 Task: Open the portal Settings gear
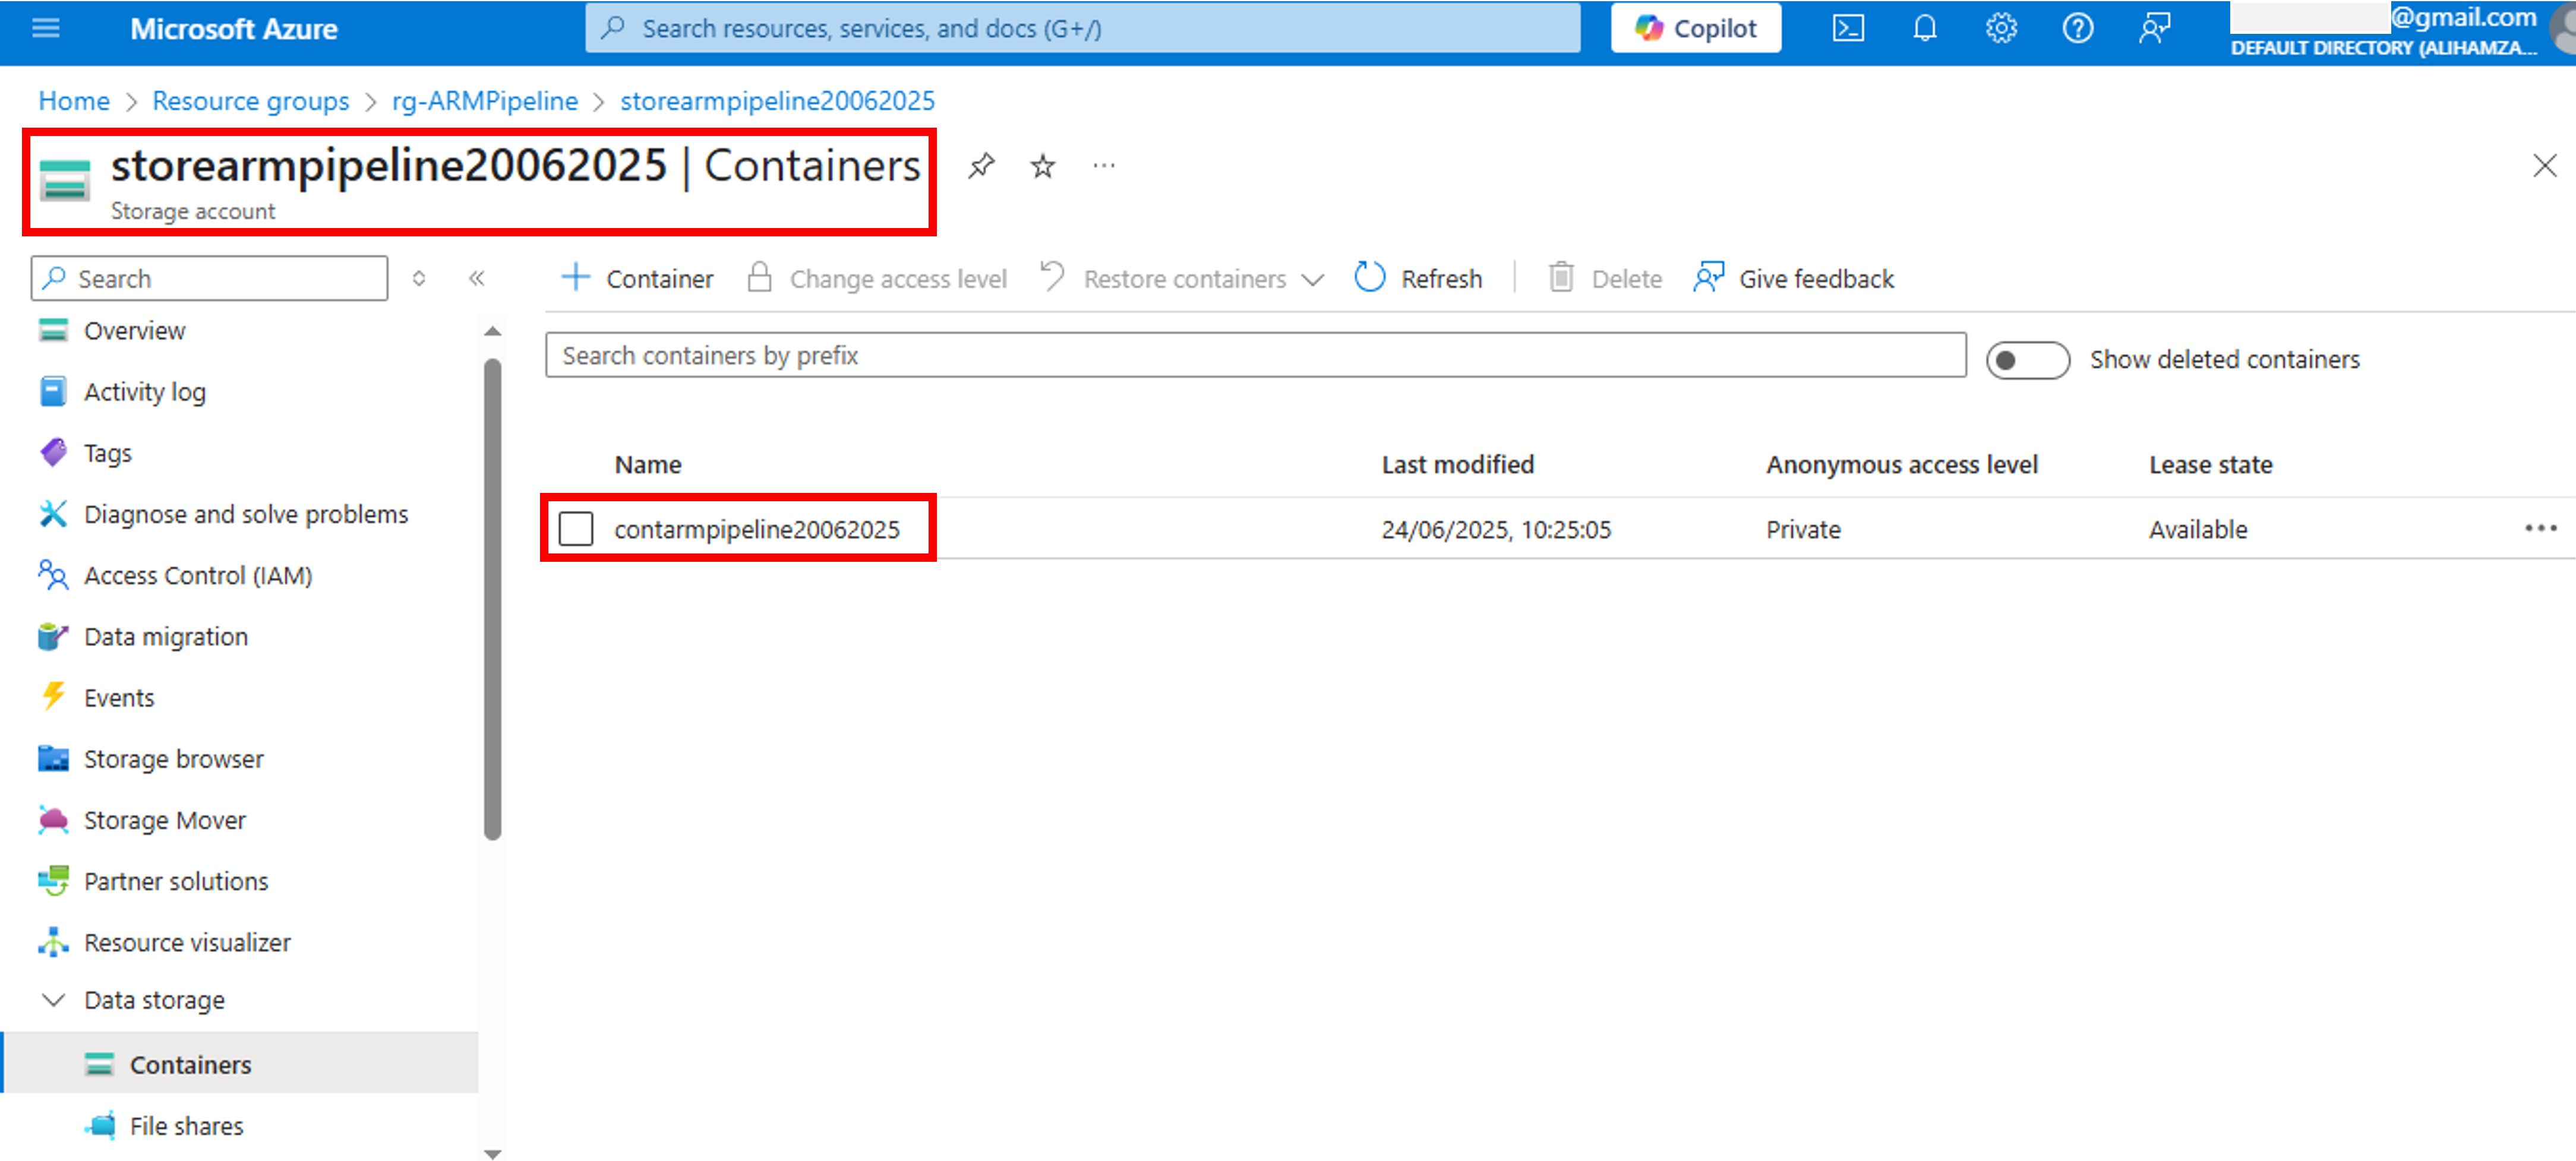(2000, 28)
